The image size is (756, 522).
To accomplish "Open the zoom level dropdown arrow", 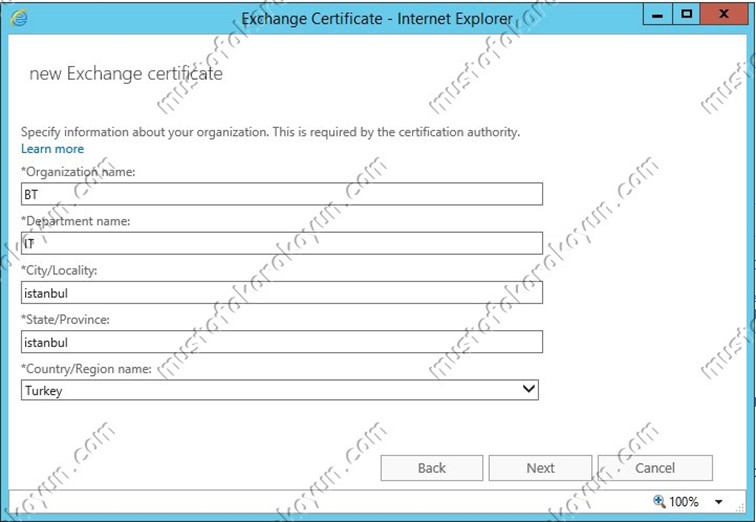I will (718, 502).
